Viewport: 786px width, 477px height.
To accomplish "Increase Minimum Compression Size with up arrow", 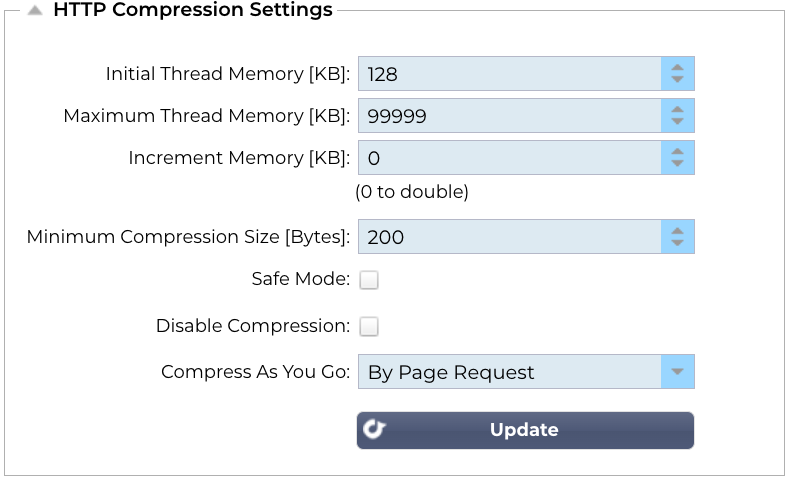I will coord(677,231).
